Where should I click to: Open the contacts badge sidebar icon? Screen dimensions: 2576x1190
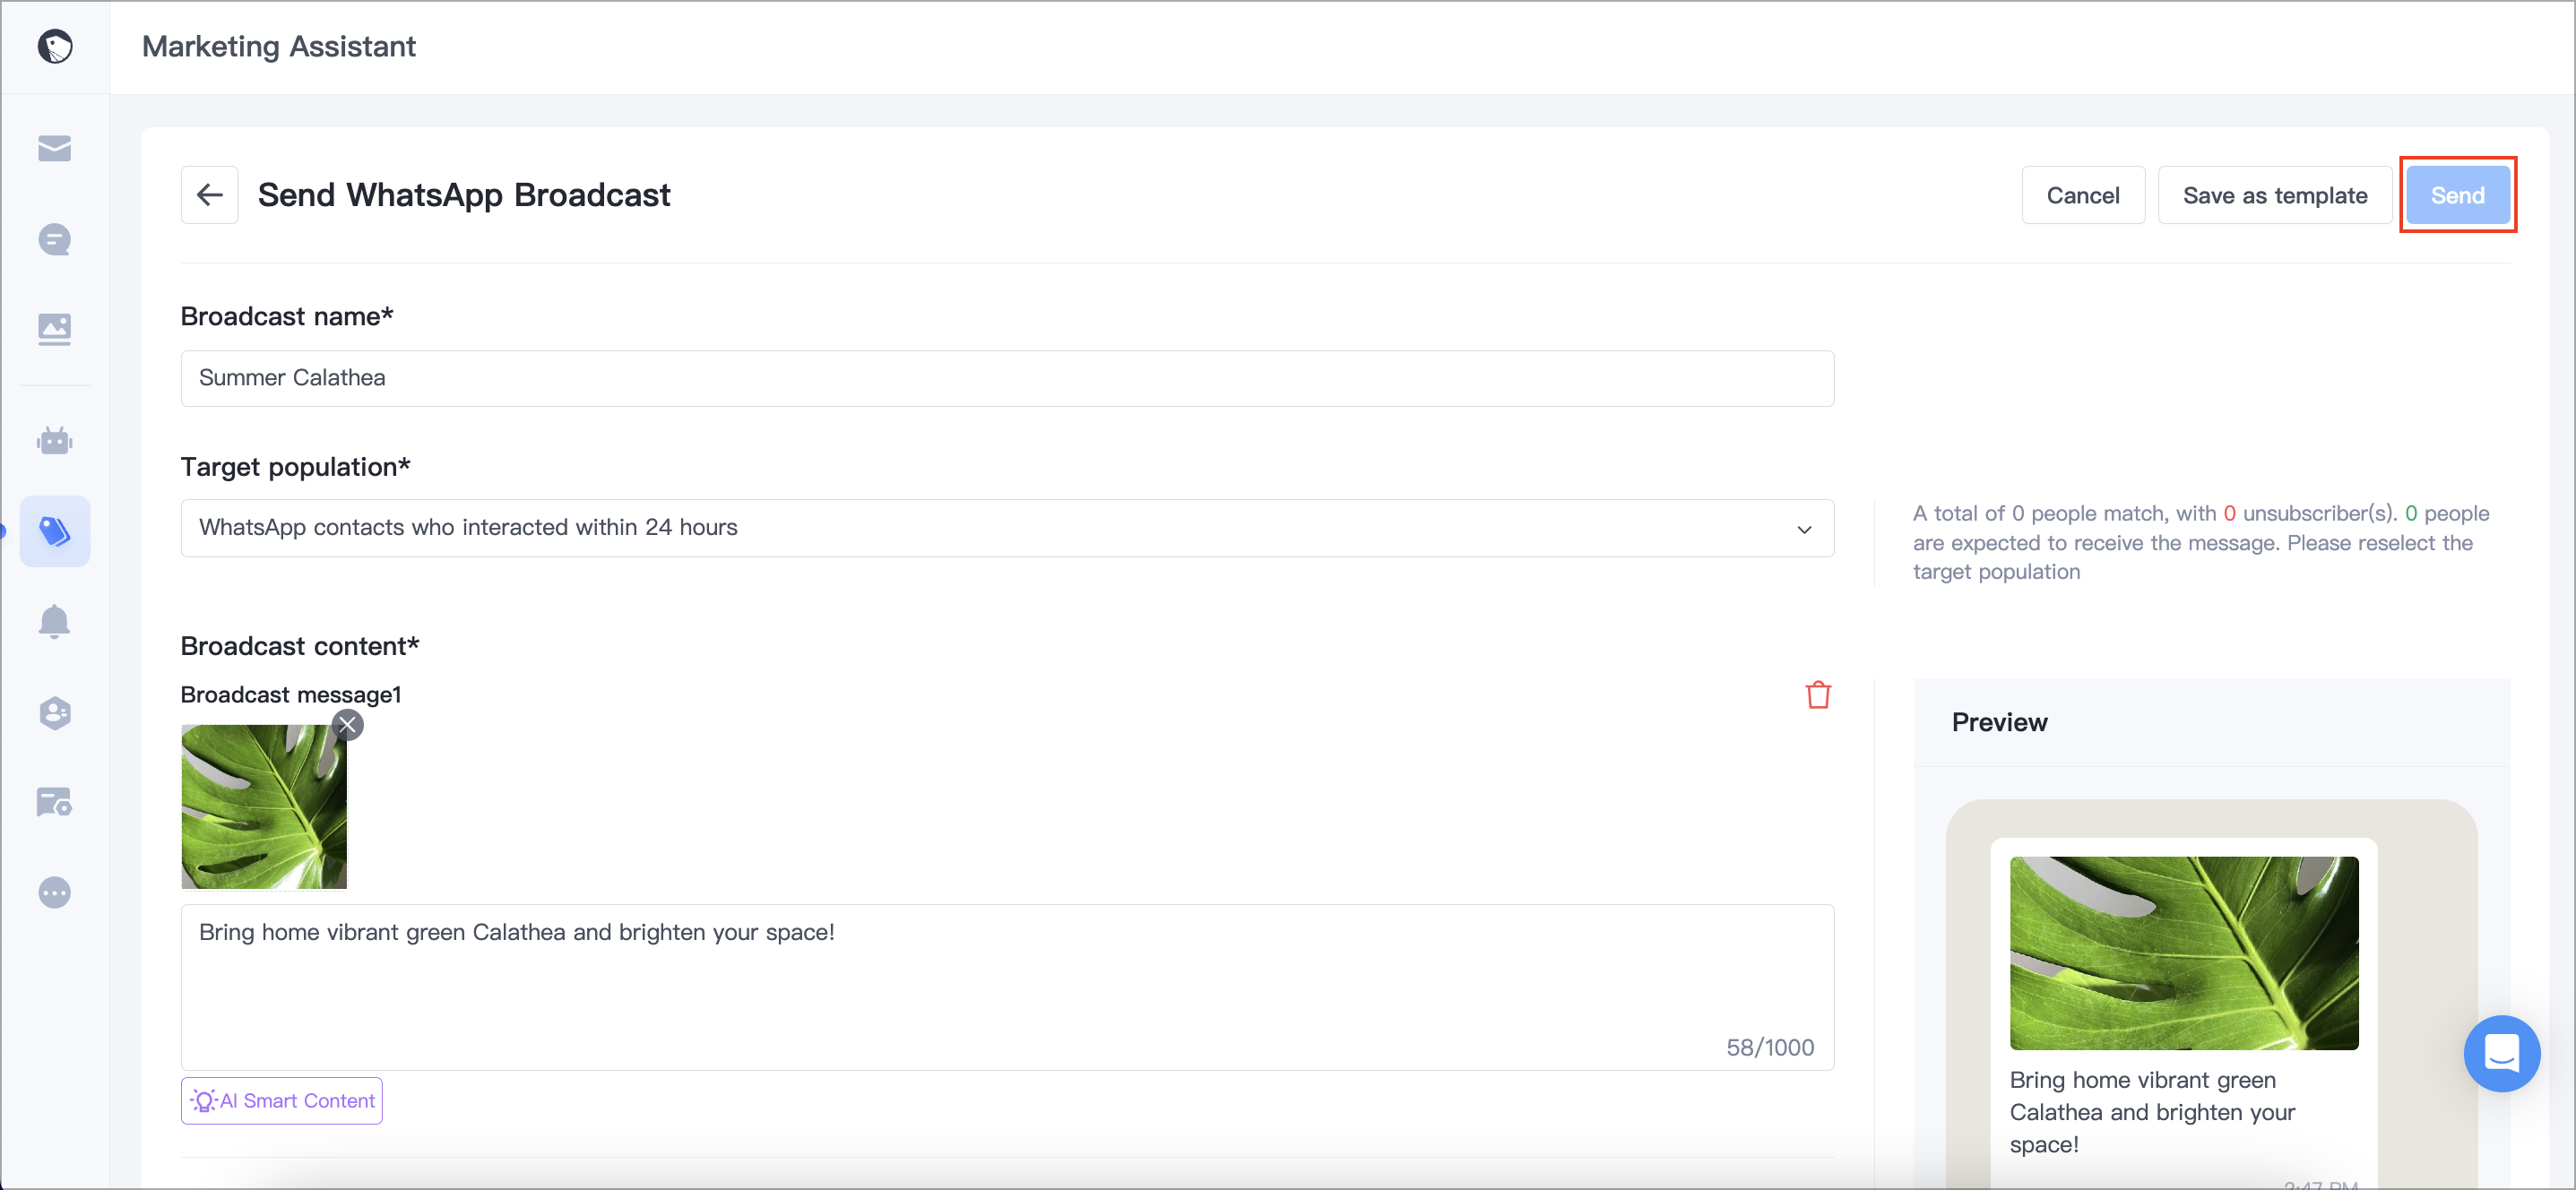pyautogui.click(x=55, y=712)
